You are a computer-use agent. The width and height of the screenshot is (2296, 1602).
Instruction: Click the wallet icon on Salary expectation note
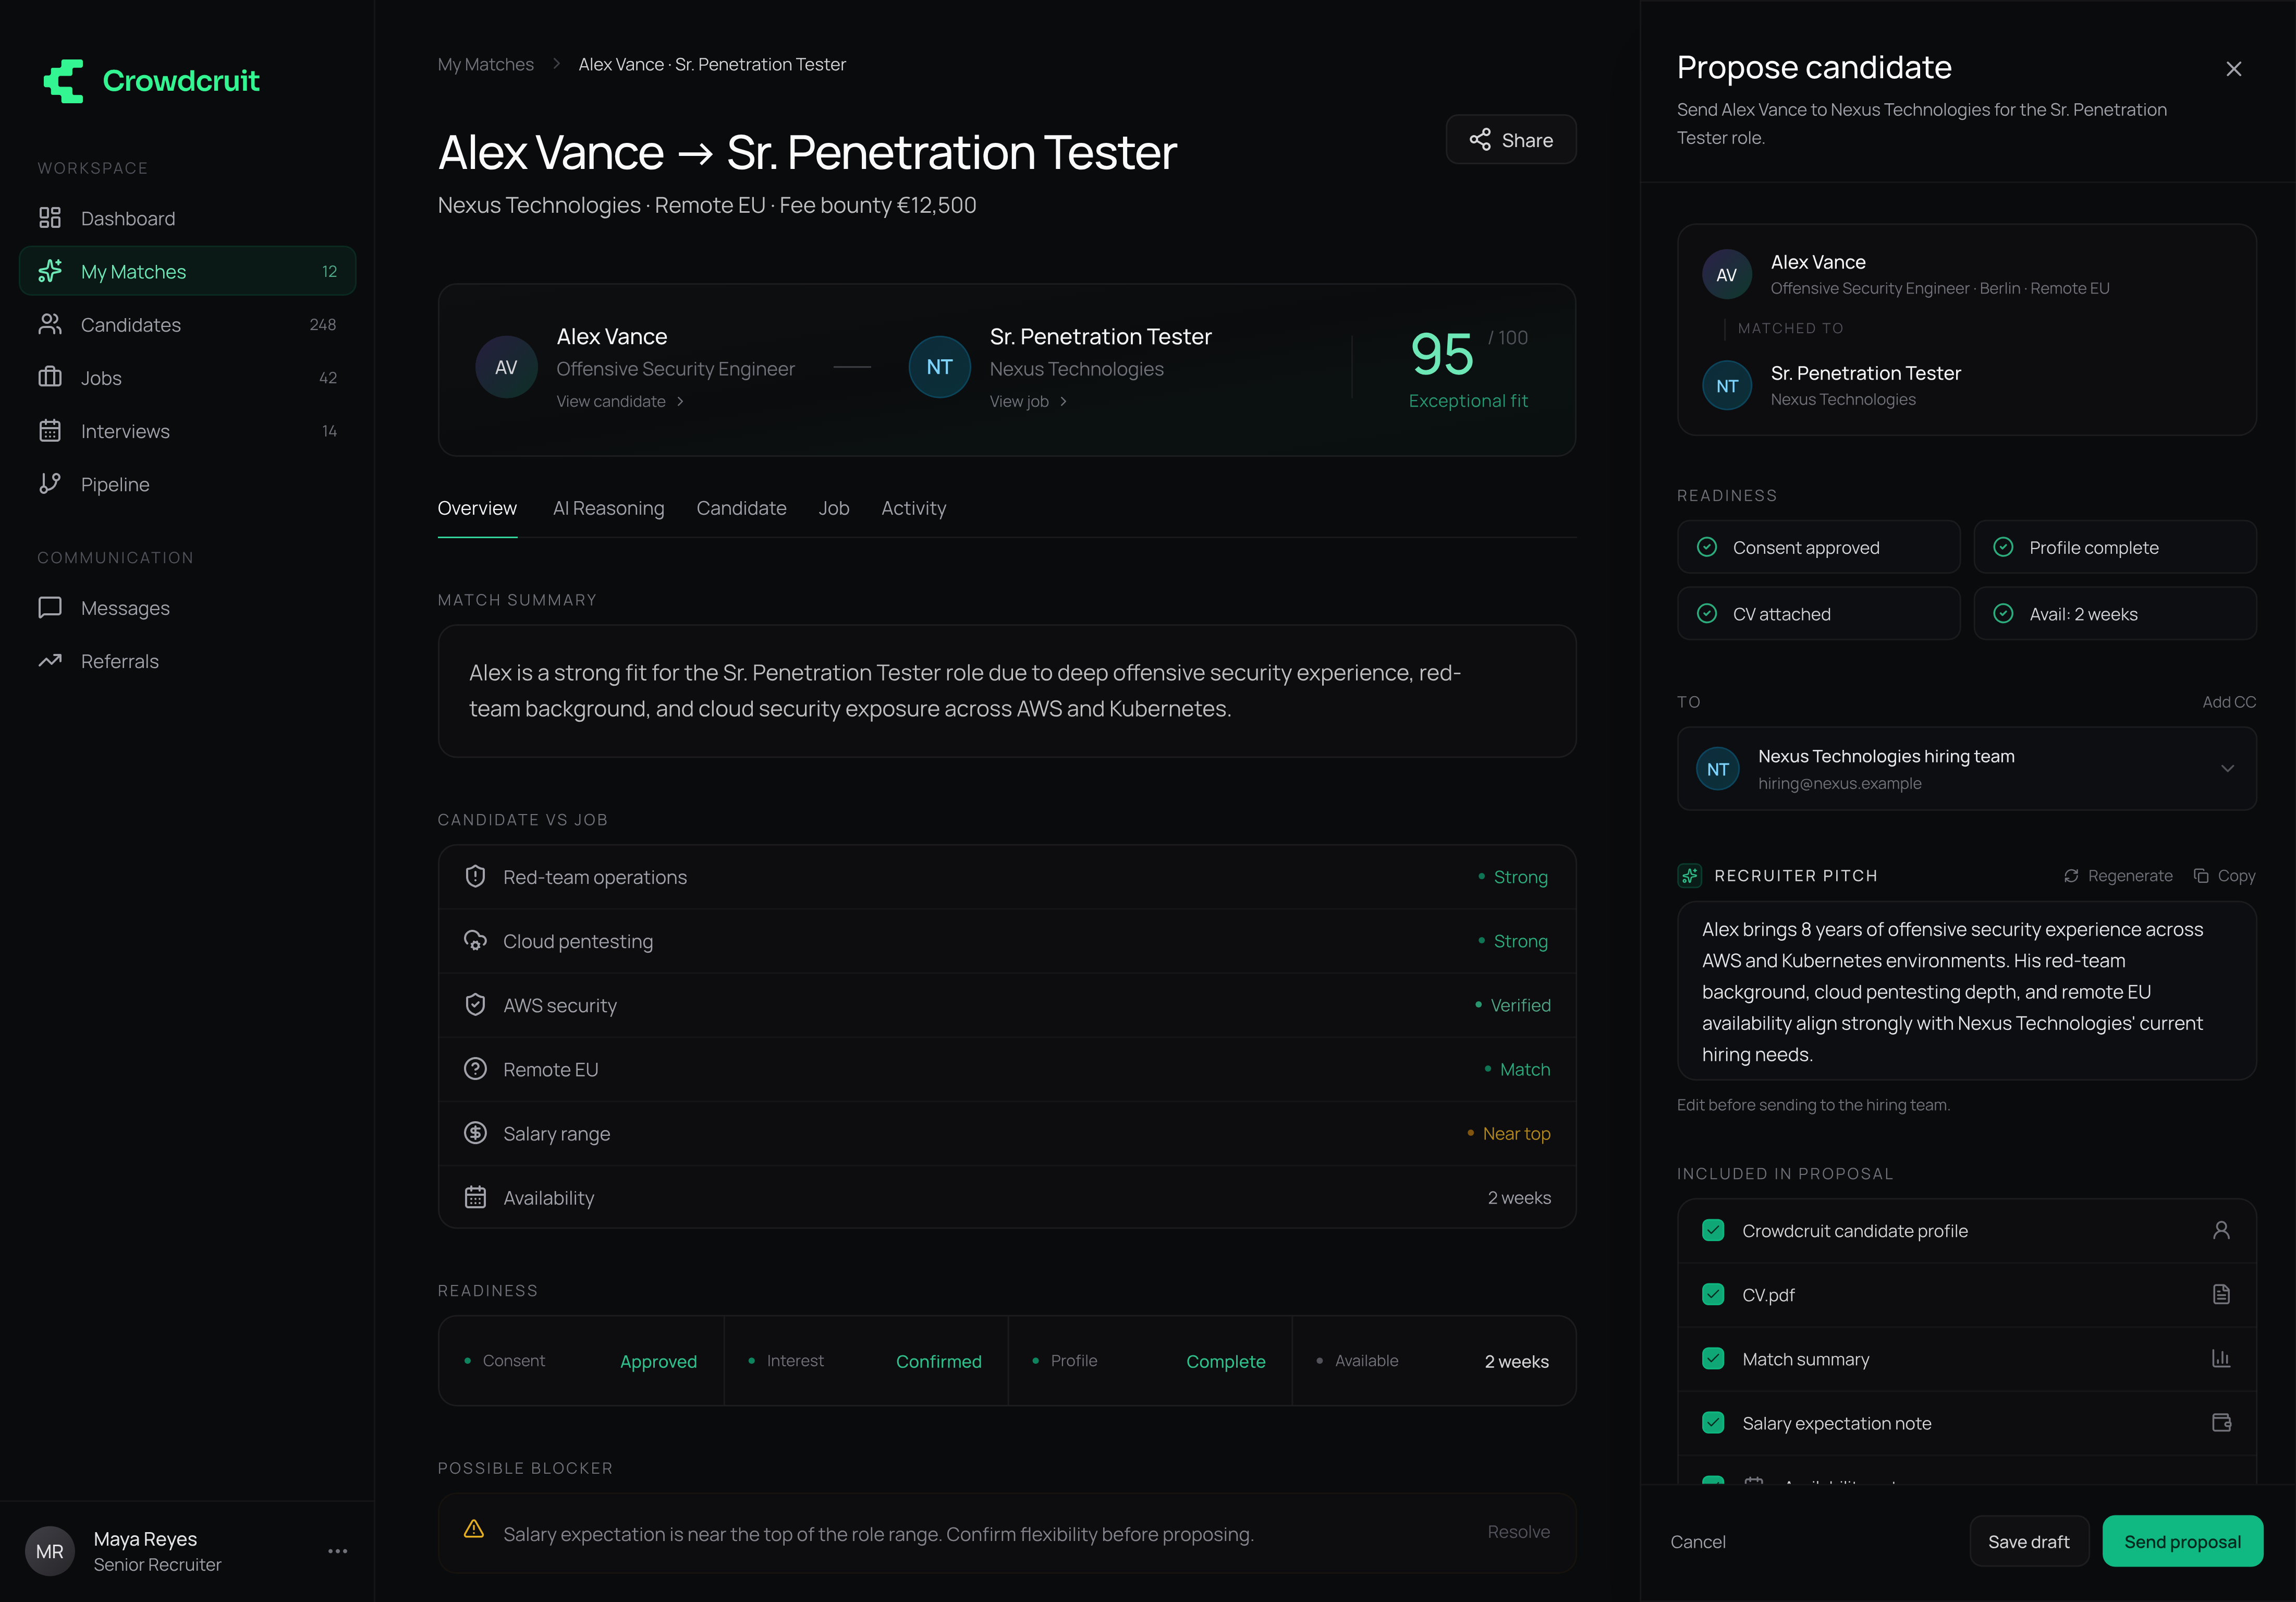click(2221, 1422)
